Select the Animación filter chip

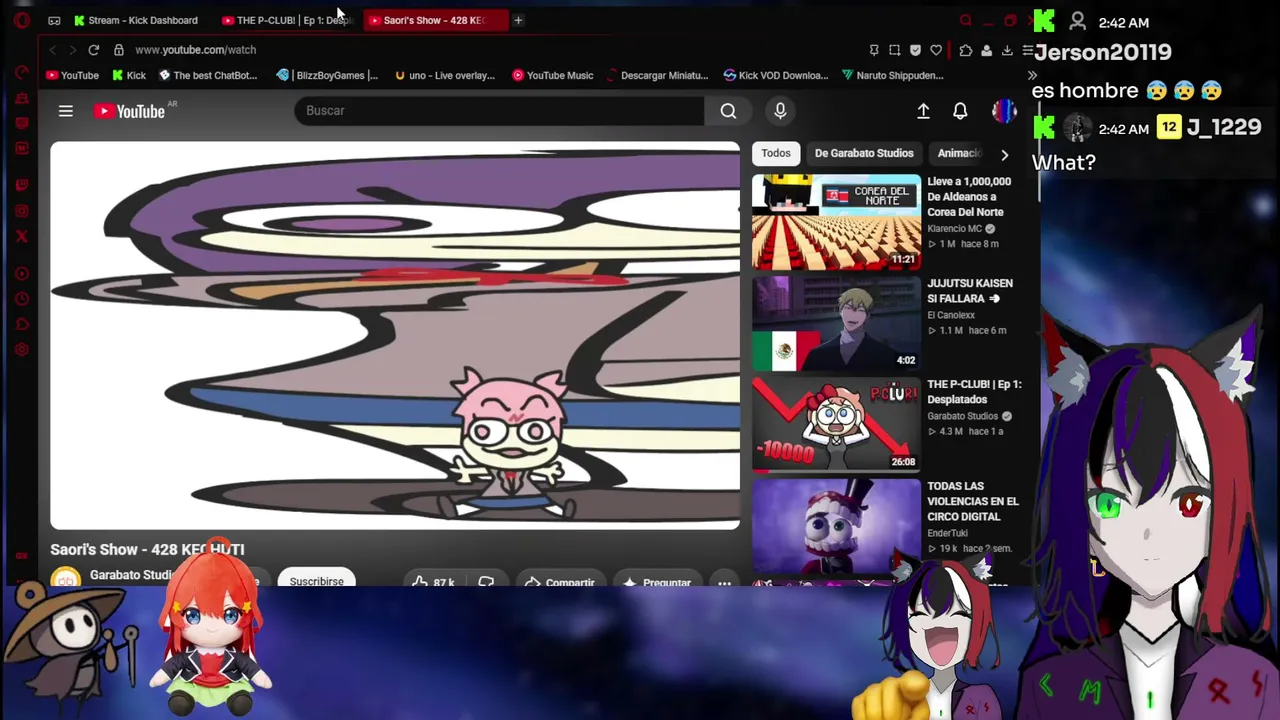(x=959, y=153)
